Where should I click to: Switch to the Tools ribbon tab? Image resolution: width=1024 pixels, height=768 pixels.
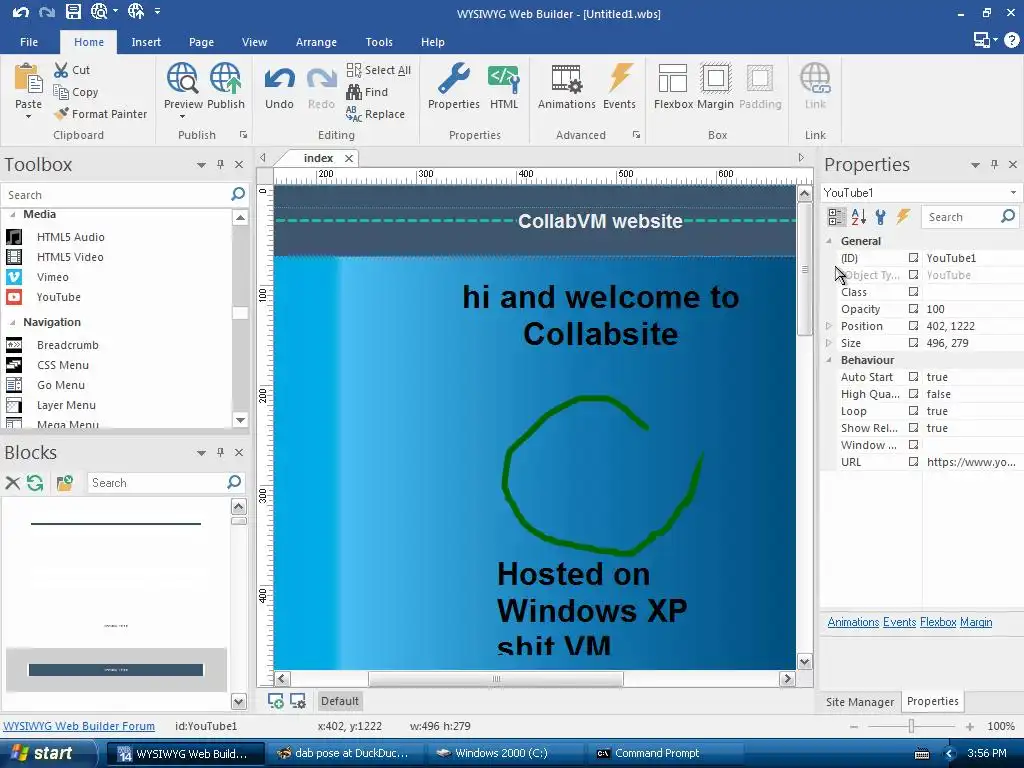pos(379,42)
